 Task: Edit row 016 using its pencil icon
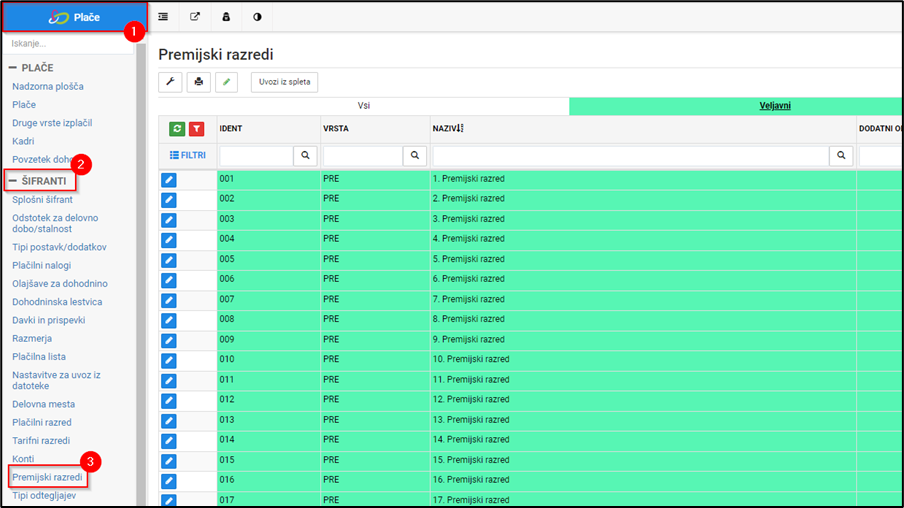point(169,481)
